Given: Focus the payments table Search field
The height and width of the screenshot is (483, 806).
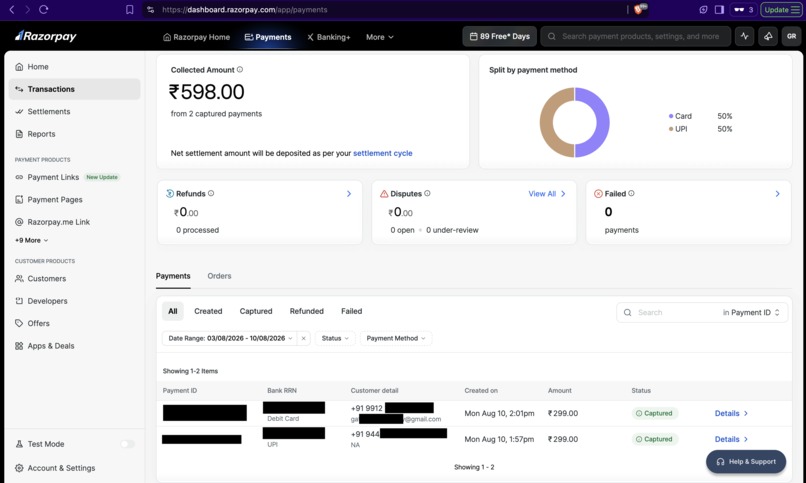Looking at the screenshot, I should (668, 312).
